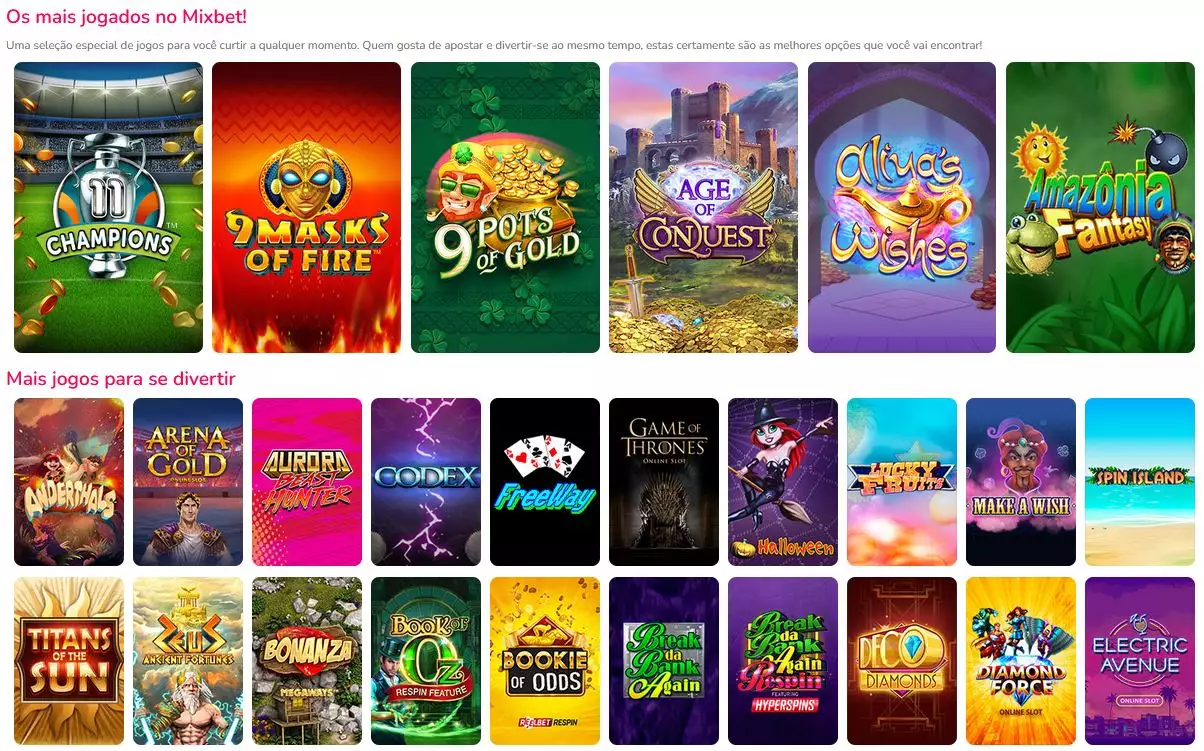Launch 9 Masks of Fire slot
The image size is (1204, 751).
tap(306, 208)
